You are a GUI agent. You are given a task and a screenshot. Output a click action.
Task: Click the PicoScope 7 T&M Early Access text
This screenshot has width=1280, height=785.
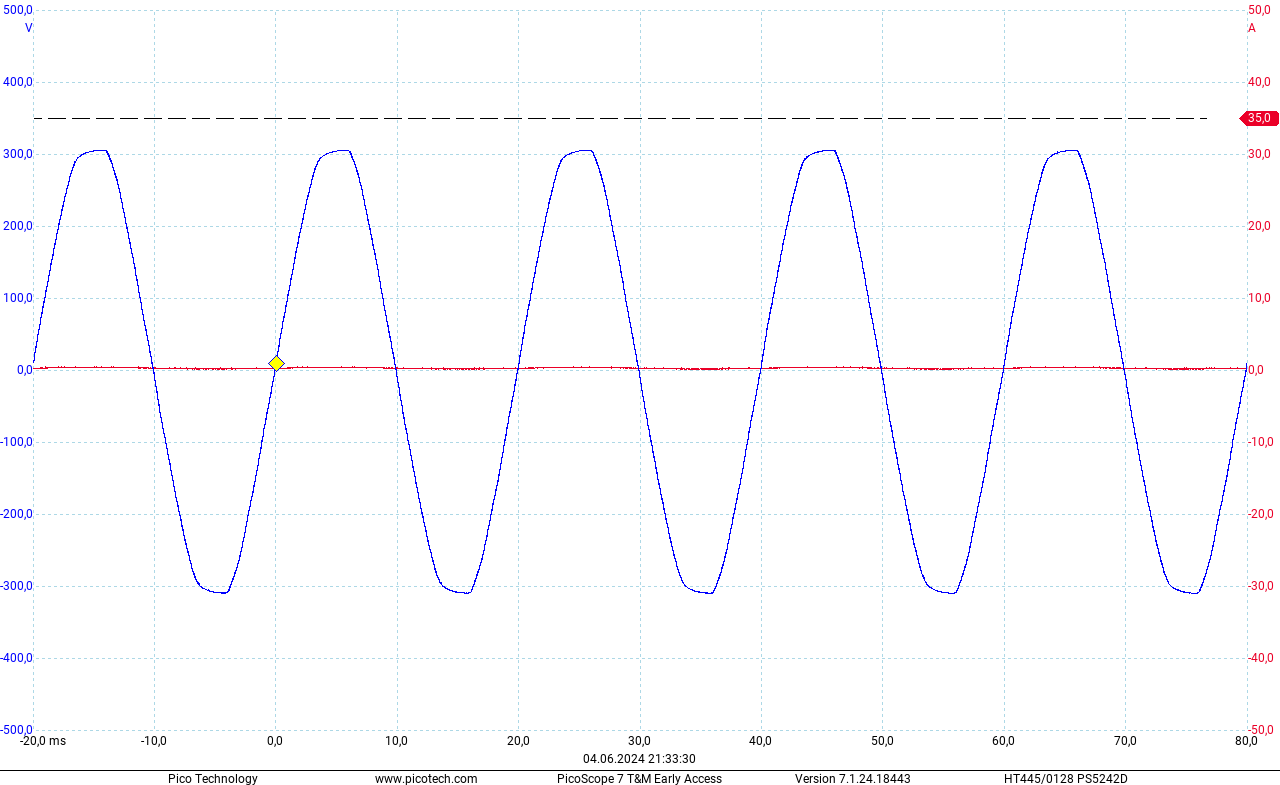pyautogui.click(x=639, y=779)
